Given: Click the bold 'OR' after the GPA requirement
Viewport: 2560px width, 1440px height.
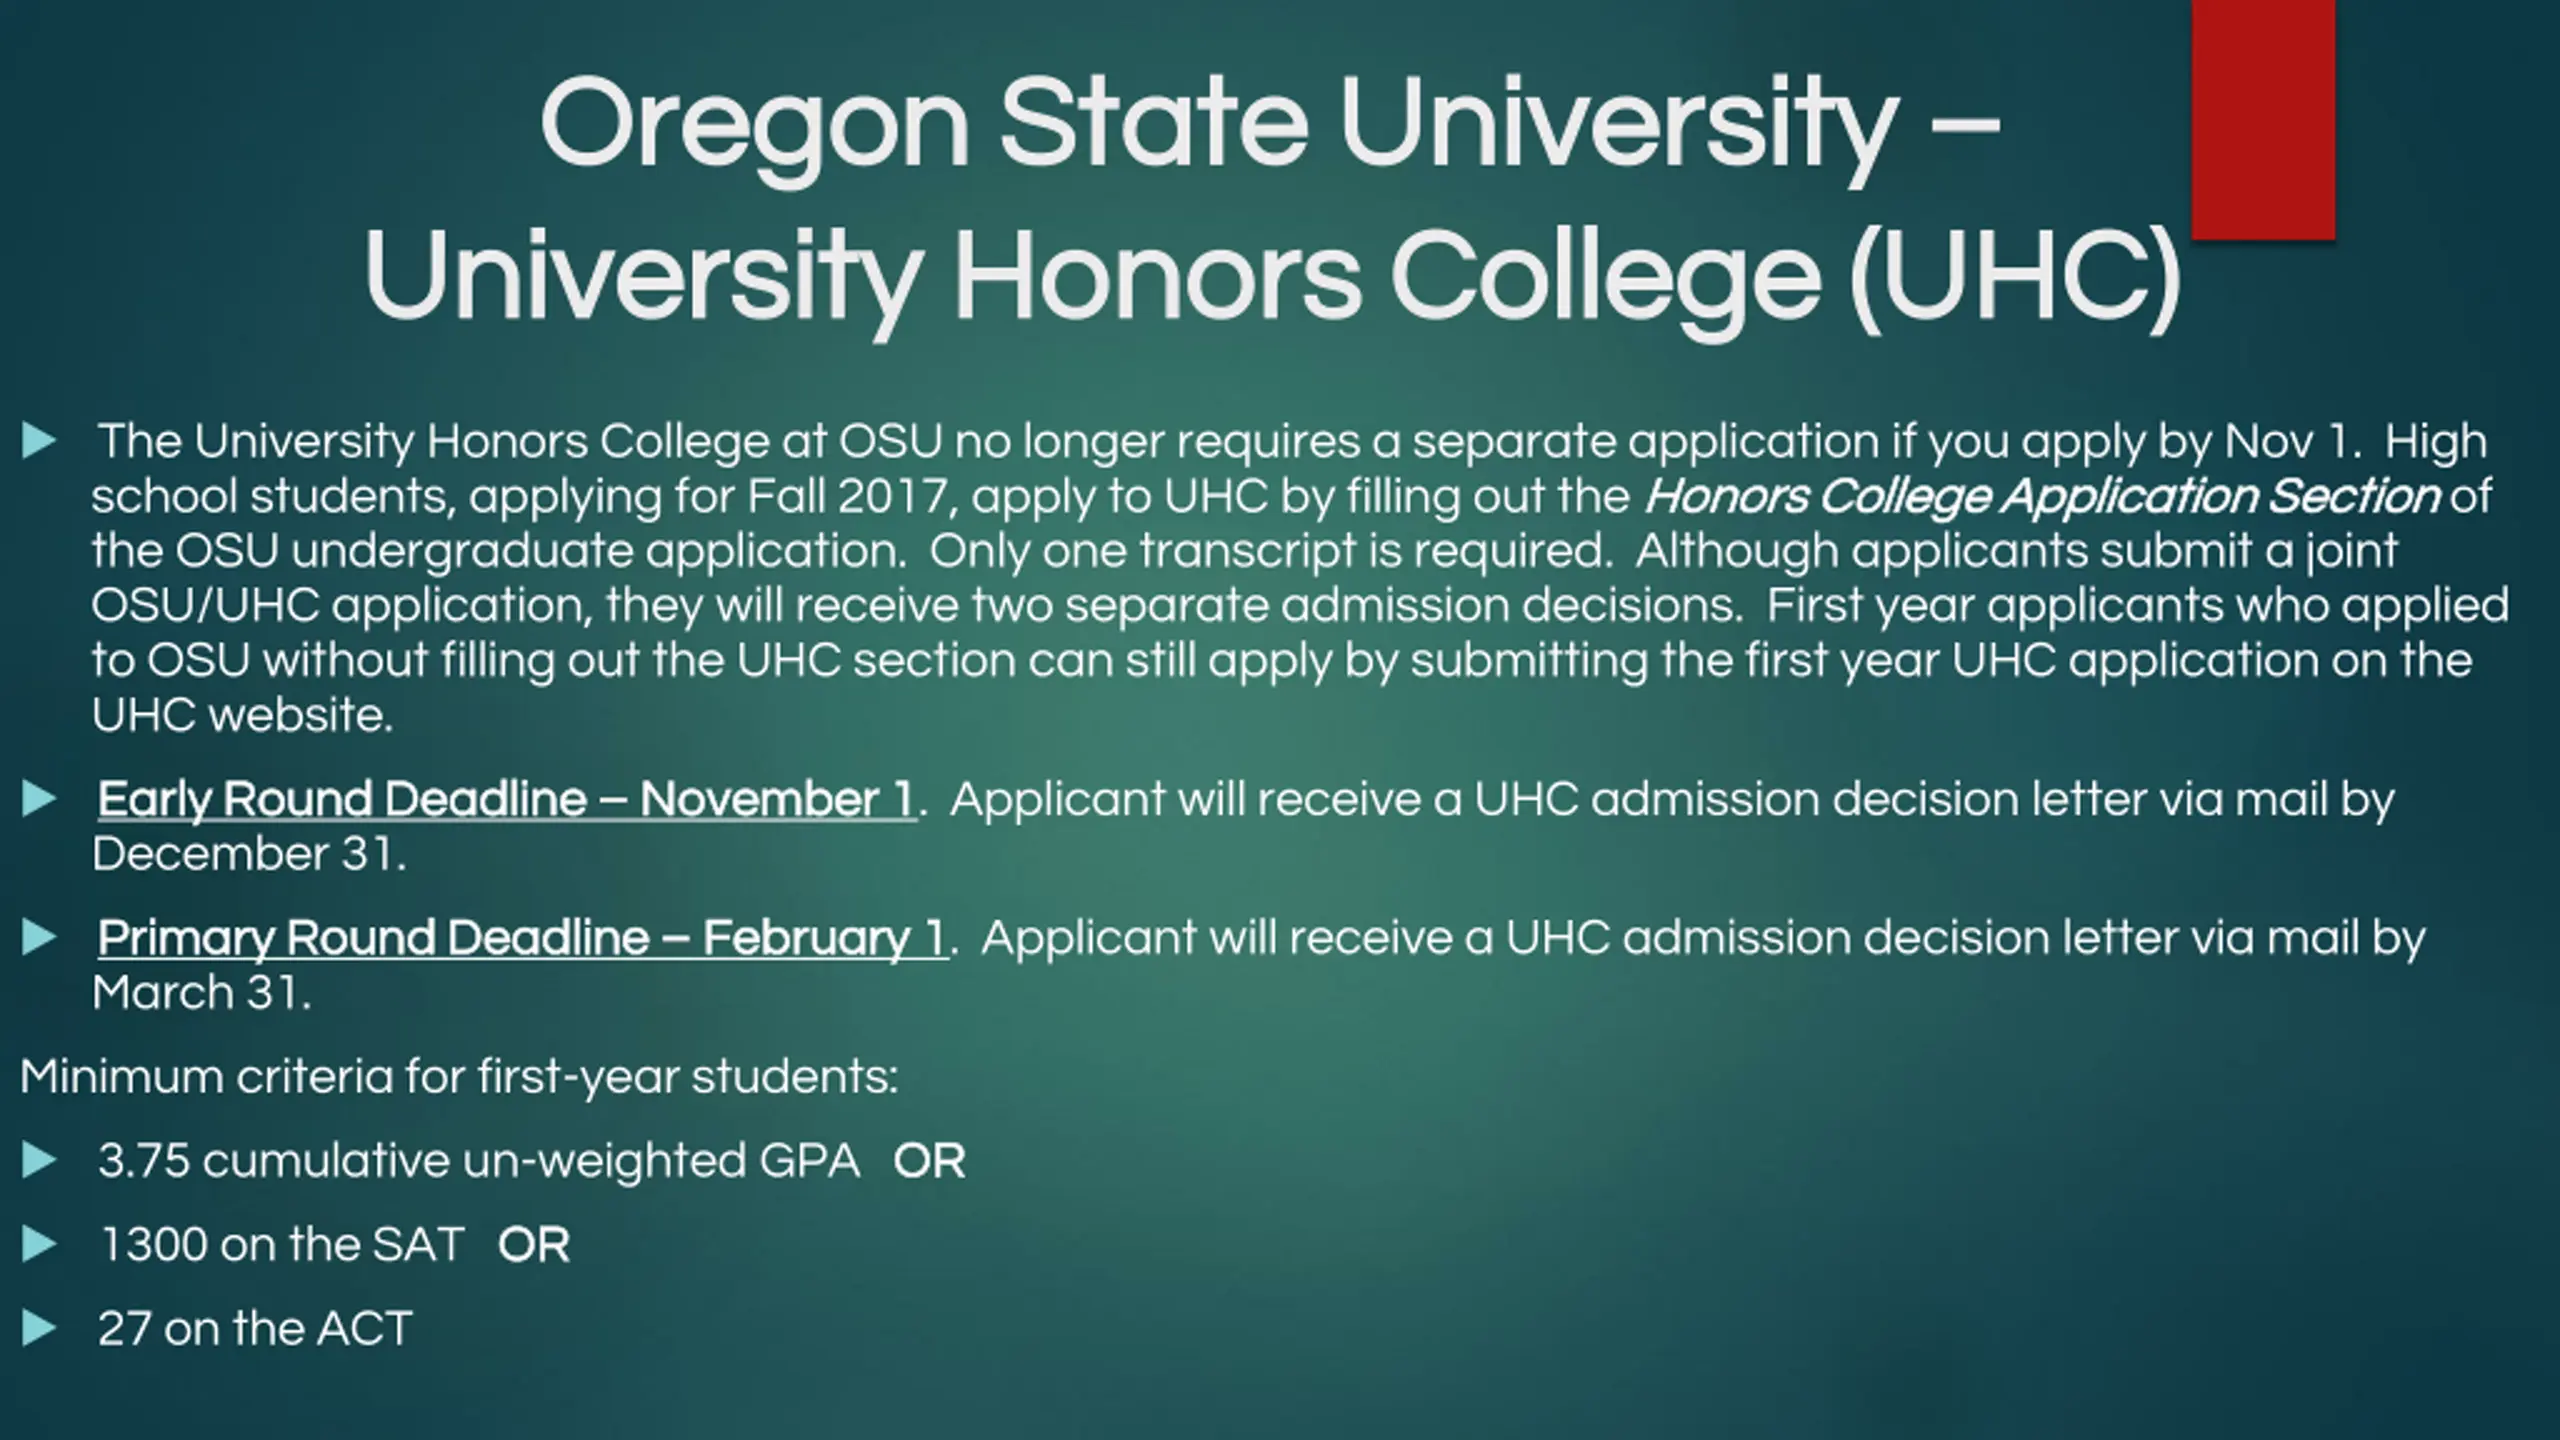Looking at the screenshot, I should tap(929, 1161).
